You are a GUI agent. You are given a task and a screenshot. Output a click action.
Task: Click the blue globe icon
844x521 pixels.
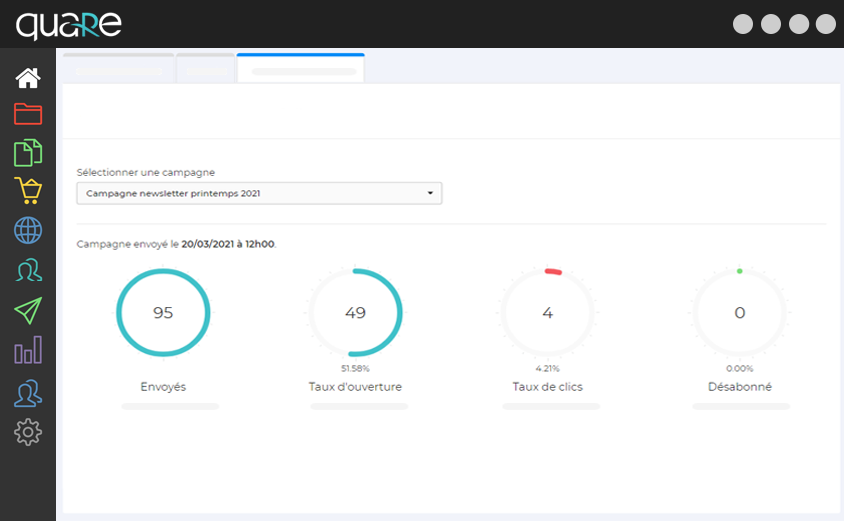click(x=28, y=230)
